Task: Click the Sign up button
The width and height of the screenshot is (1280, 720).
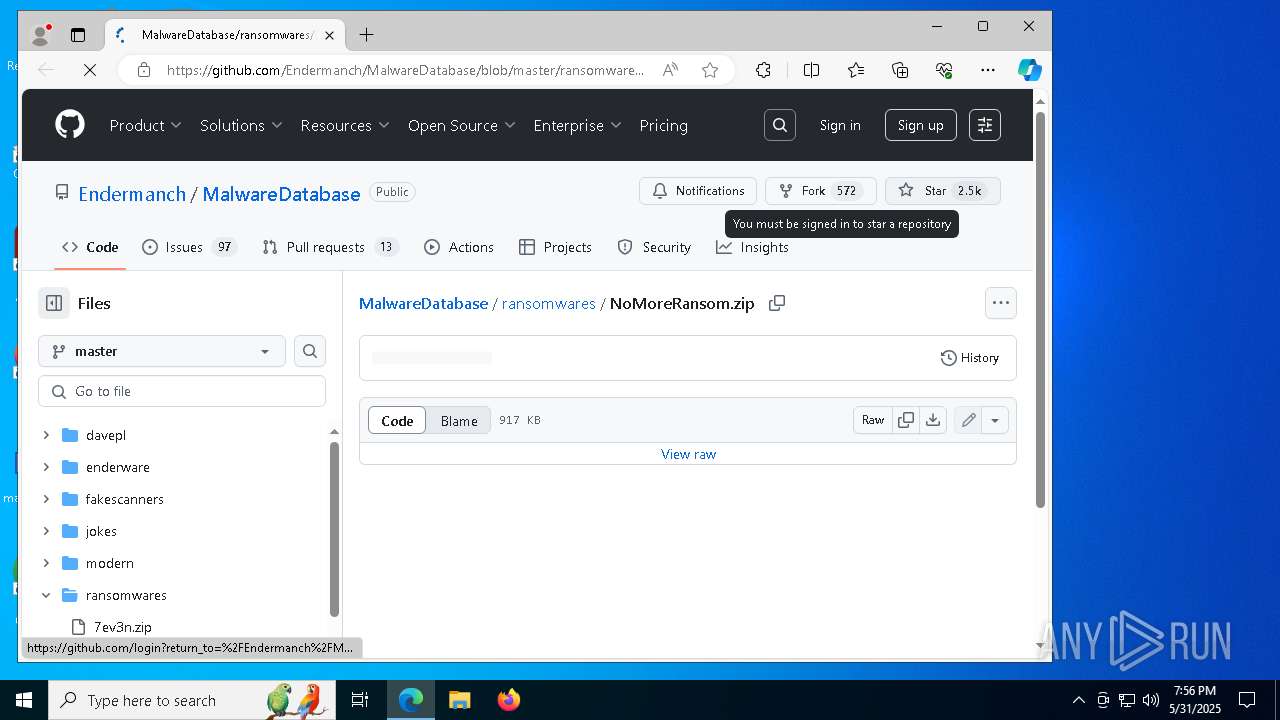Action: (921, 125)
